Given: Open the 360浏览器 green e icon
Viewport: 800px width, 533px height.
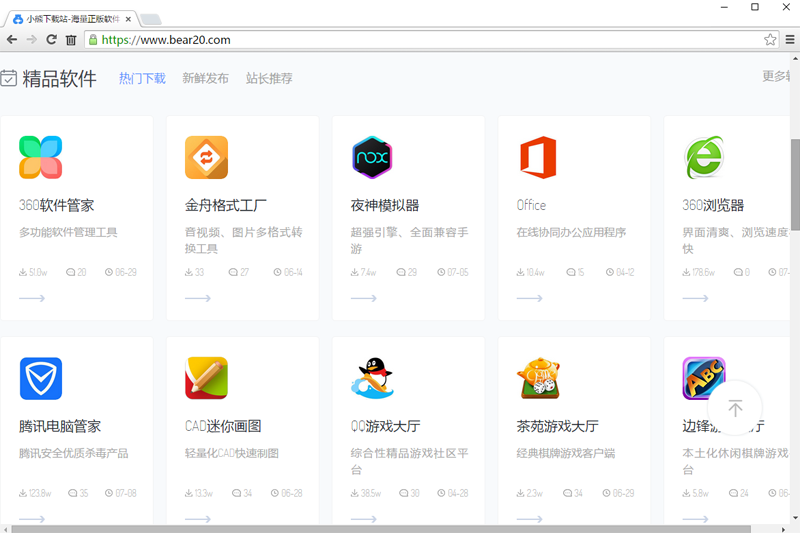Looking at the screenshot, I should coord(704,157).
